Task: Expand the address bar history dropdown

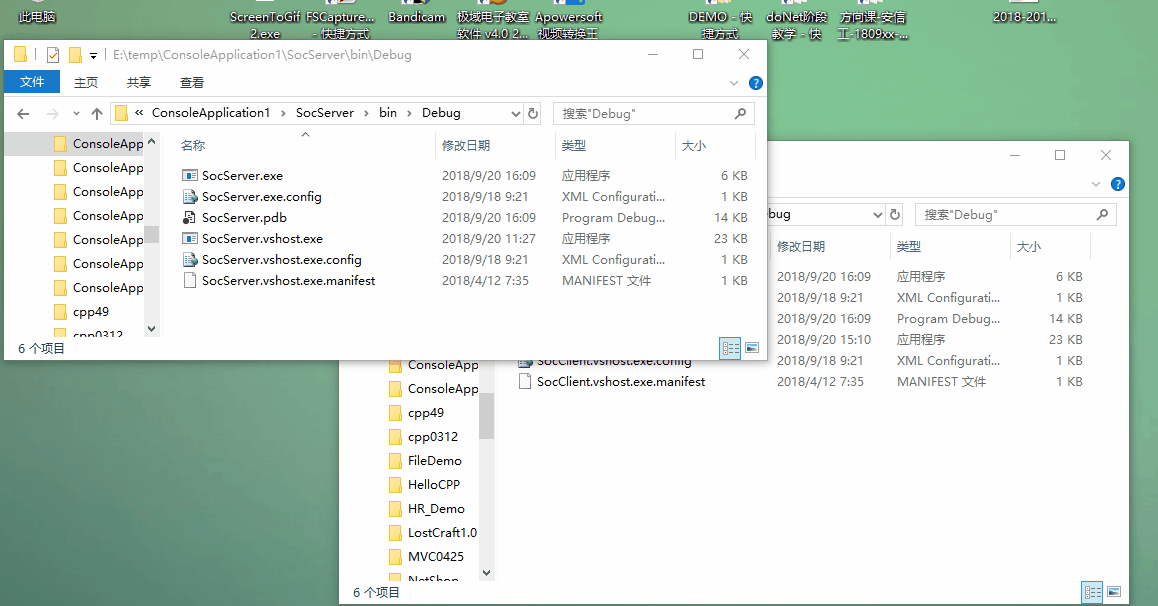Action: 516,114
